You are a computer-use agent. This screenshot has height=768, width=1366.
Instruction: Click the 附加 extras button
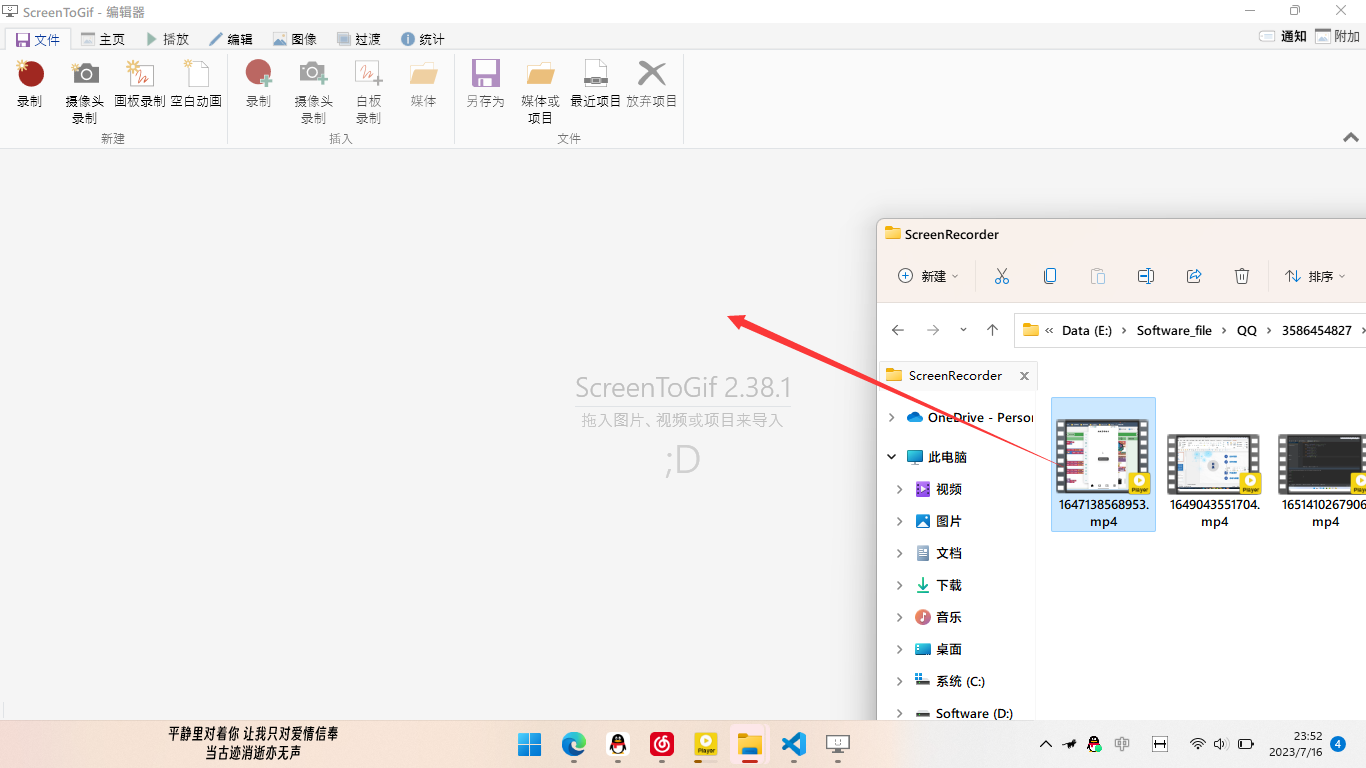pos(1337,36)
